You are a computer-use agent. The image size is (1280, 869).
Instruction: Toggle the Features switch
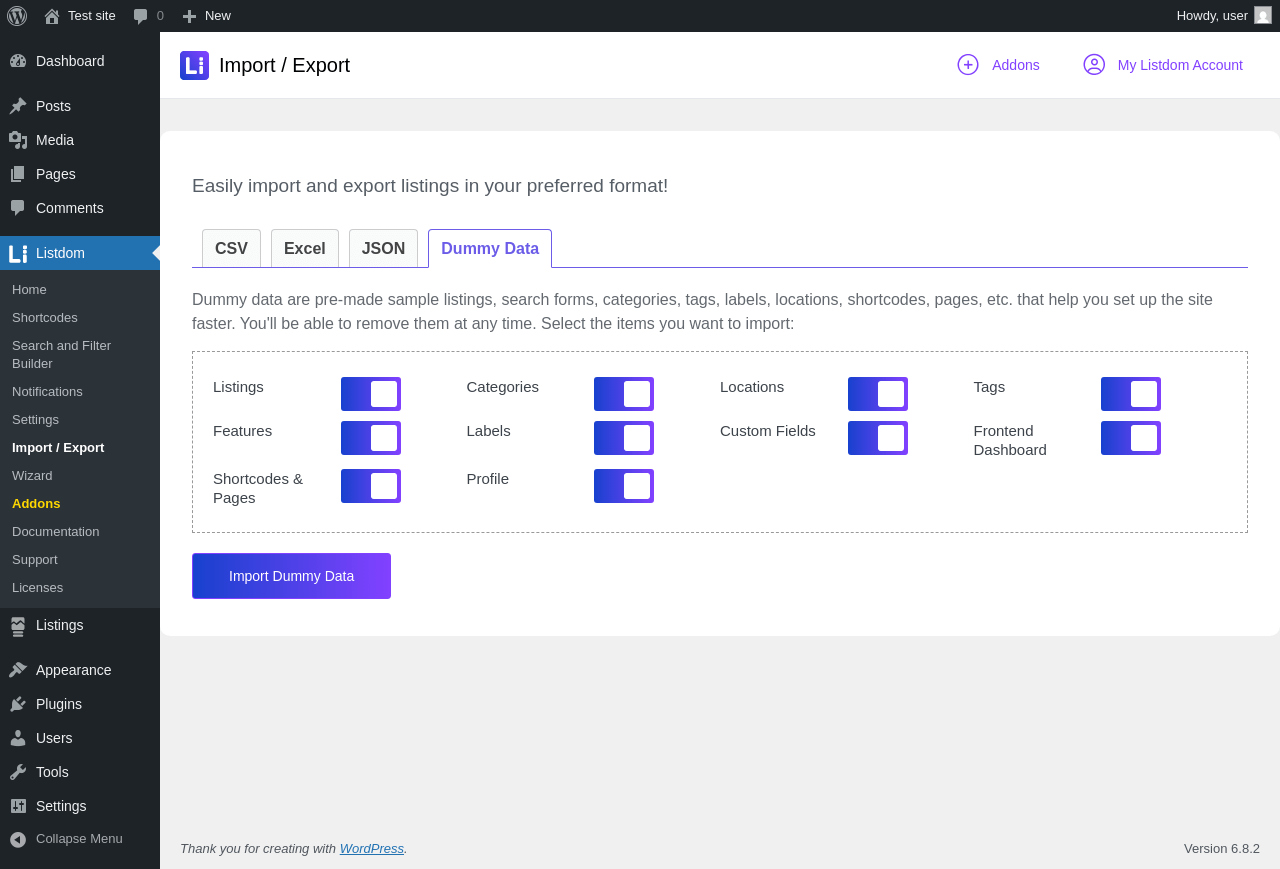pos(371,438)
